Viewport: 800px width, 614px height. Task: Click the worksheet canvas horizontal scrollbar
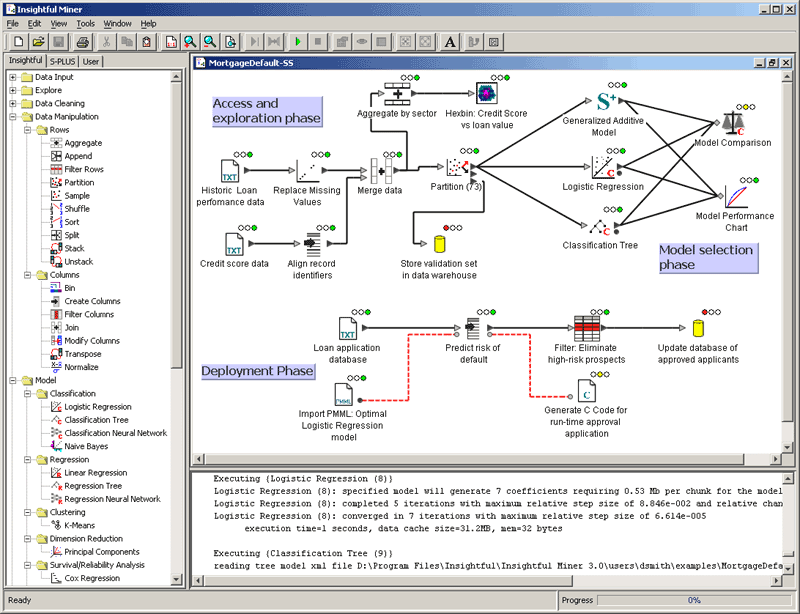(x=474, y=459)
